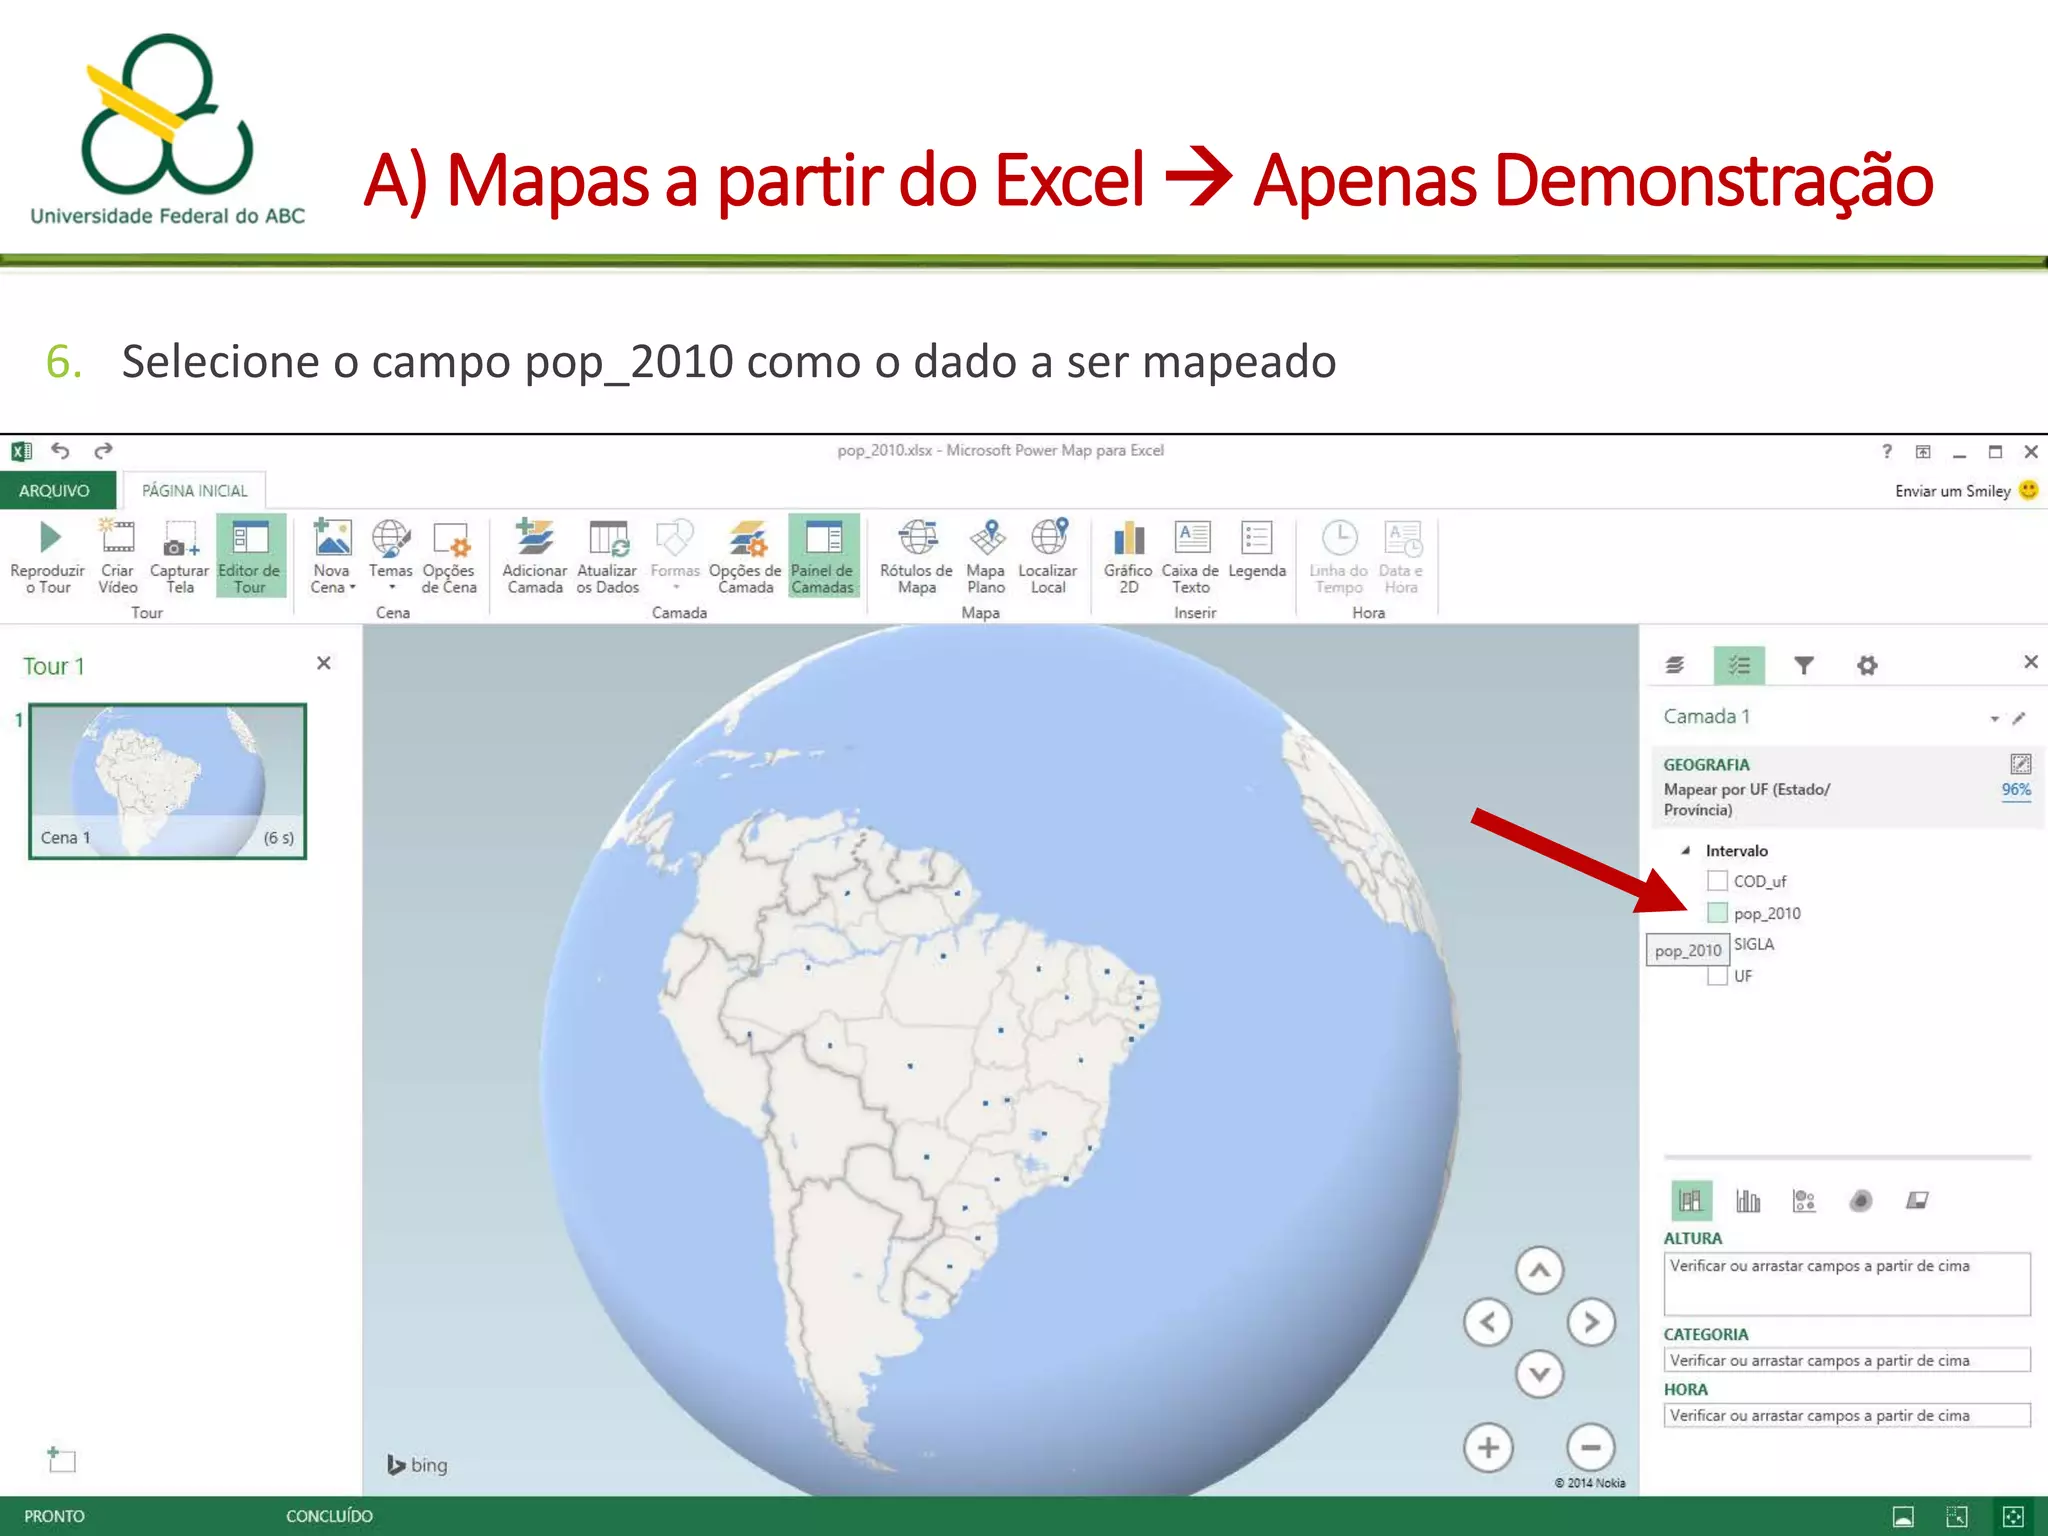Viewport: 2048px width, 1536px height.
Task: Close the Tour 1 pane
Action: click(324, 663)
